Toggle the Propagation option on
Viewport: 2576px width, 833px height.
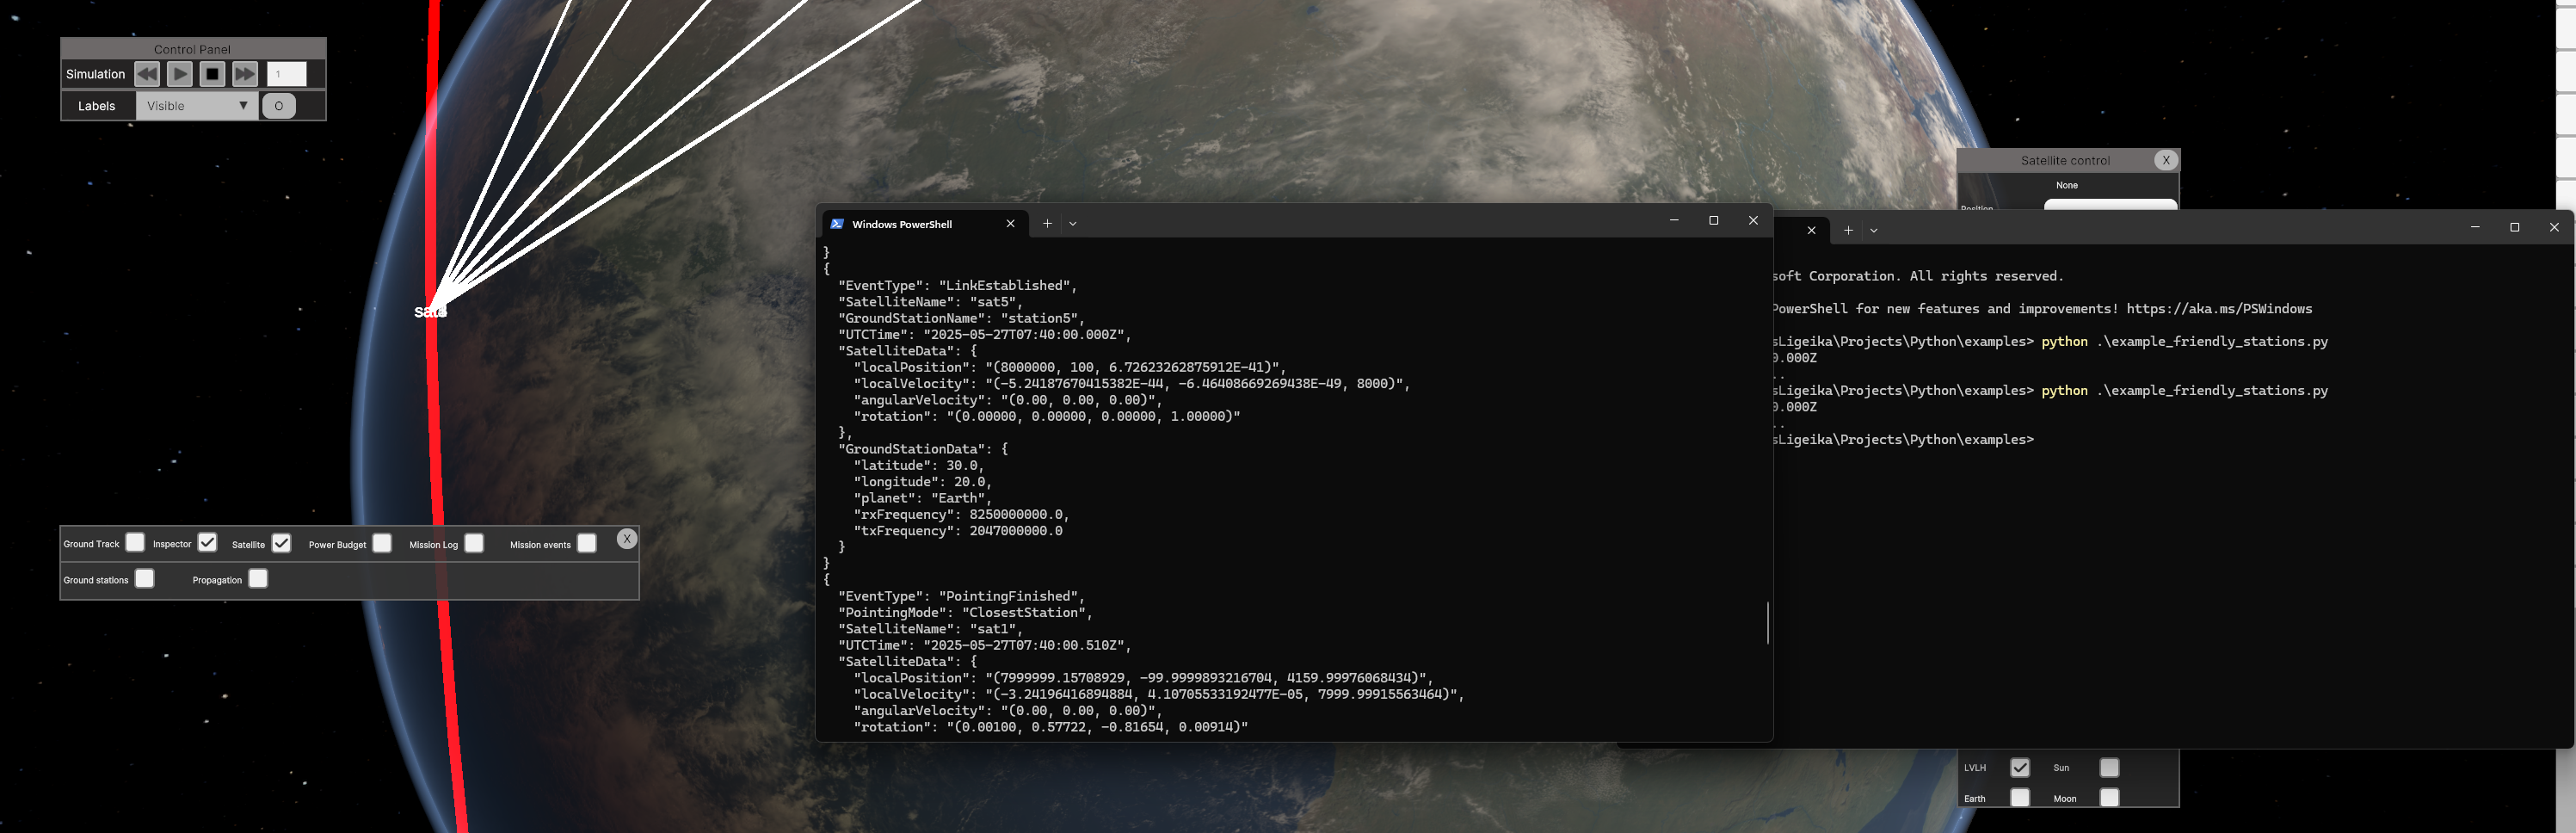point(259,578)
